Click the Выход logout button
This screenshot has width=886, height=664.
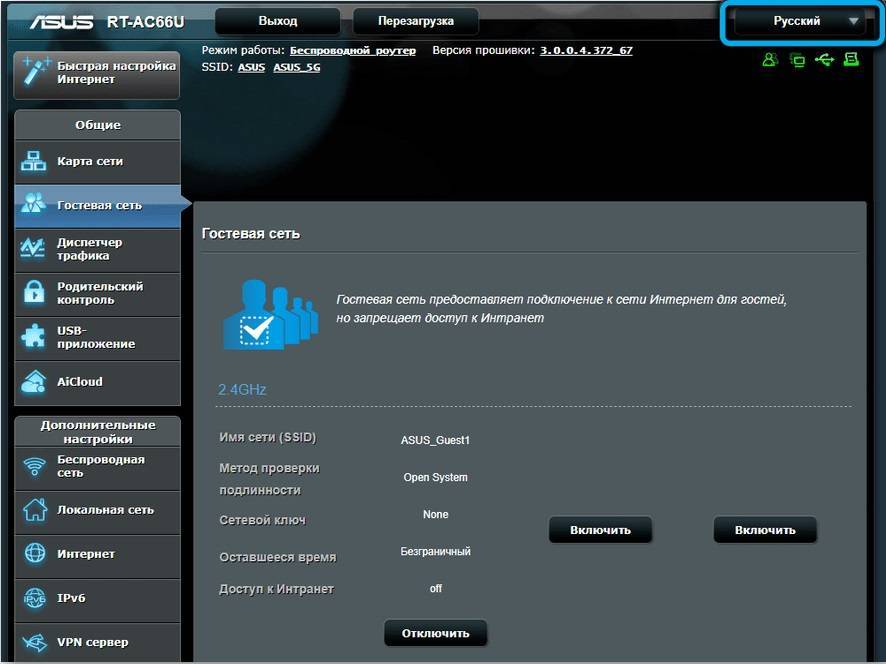[x=277, y=21]
